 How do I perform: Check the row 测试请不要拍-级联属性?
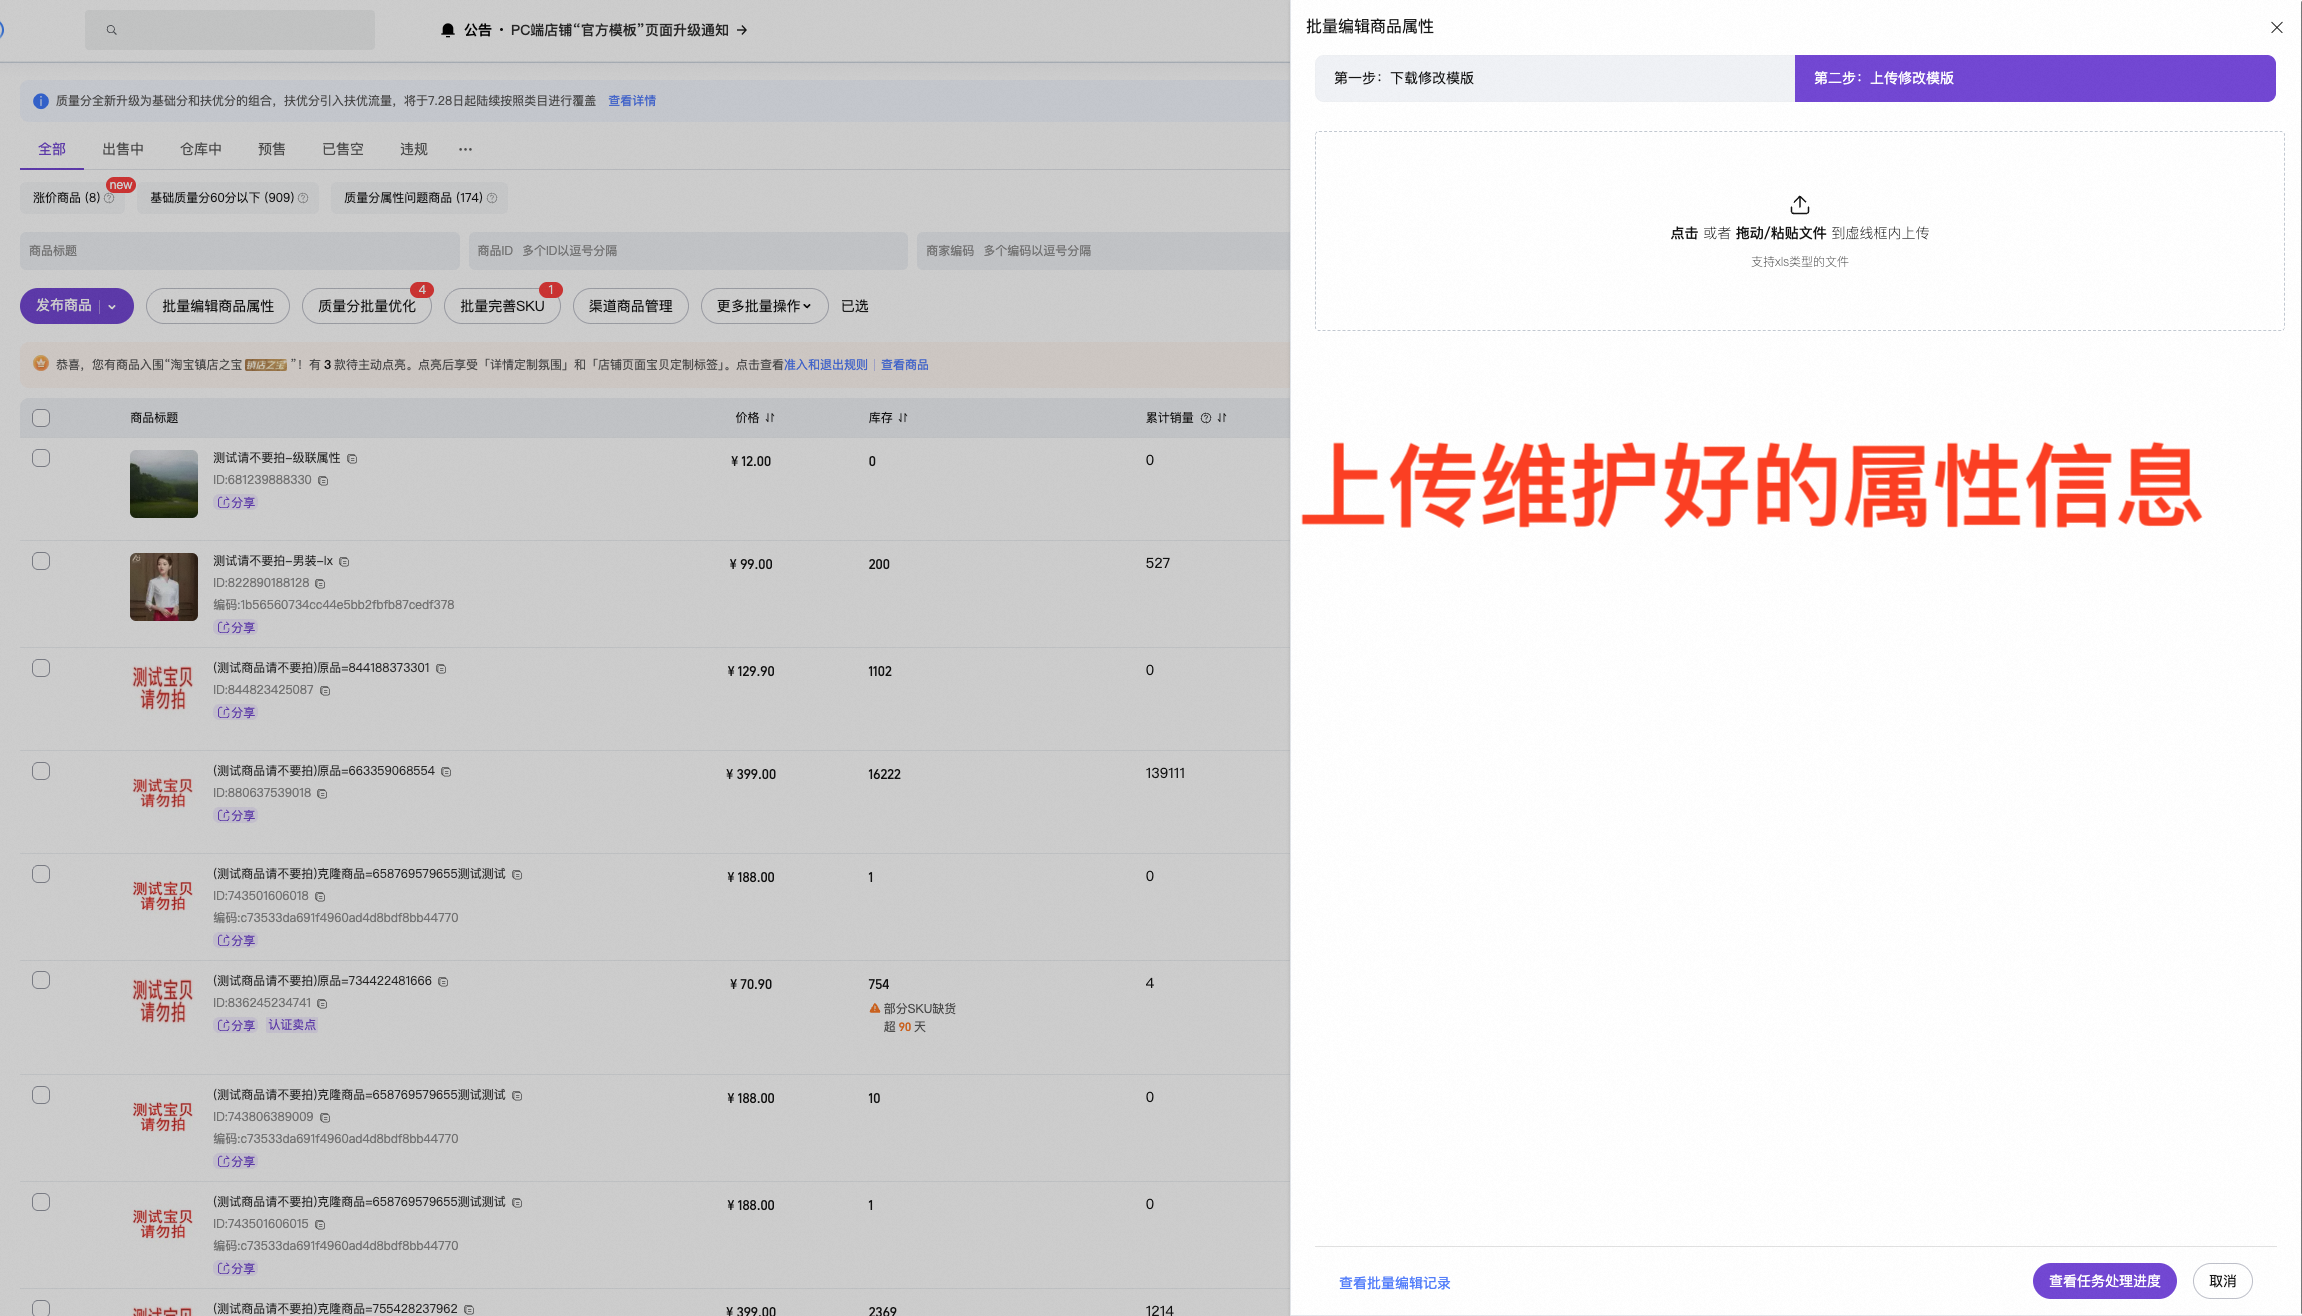[x=41, y=458]
